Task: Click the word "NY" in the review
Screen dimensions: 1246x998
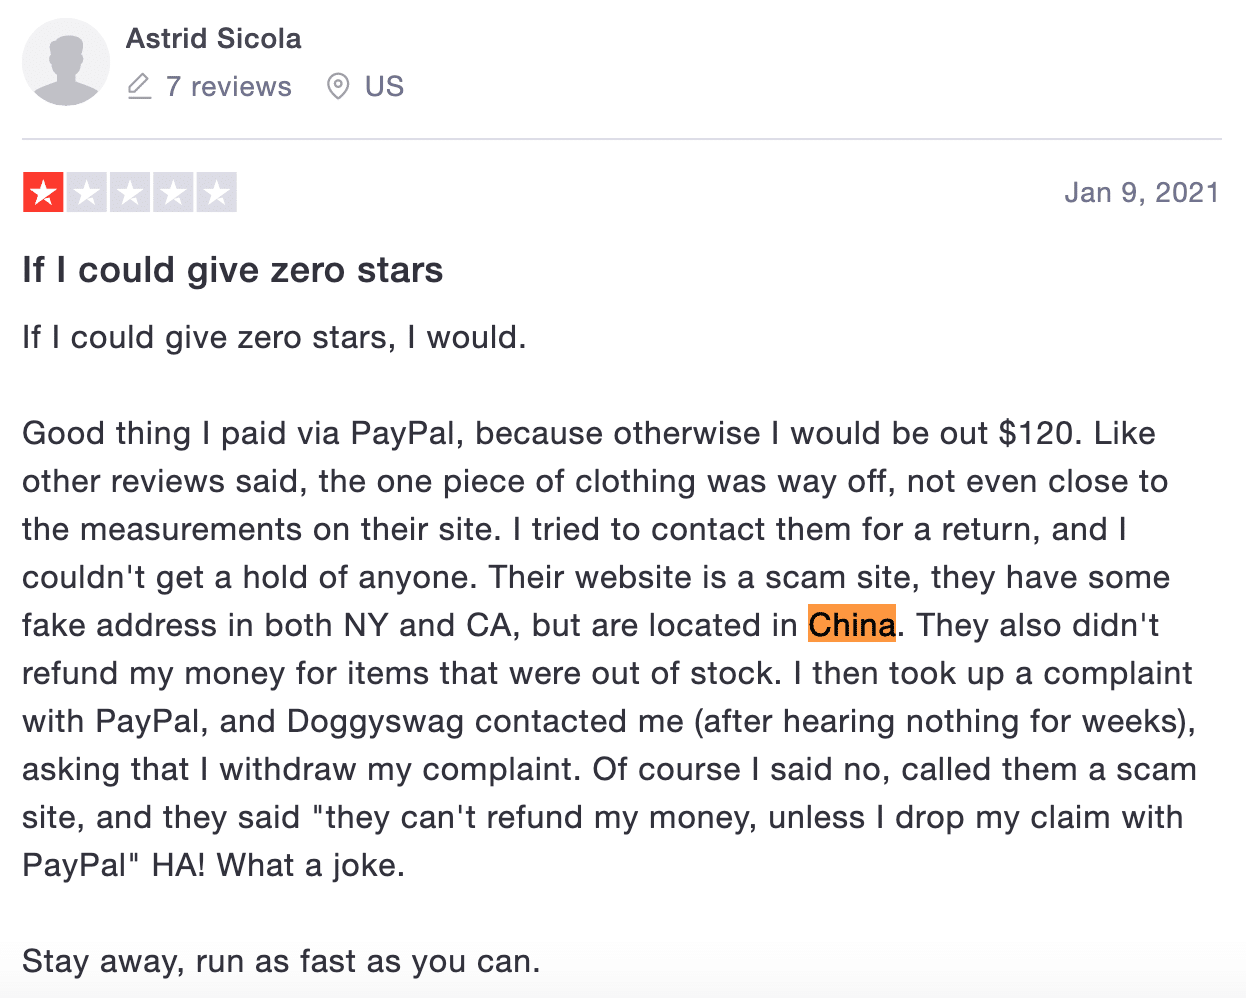Action: point(366,625)
